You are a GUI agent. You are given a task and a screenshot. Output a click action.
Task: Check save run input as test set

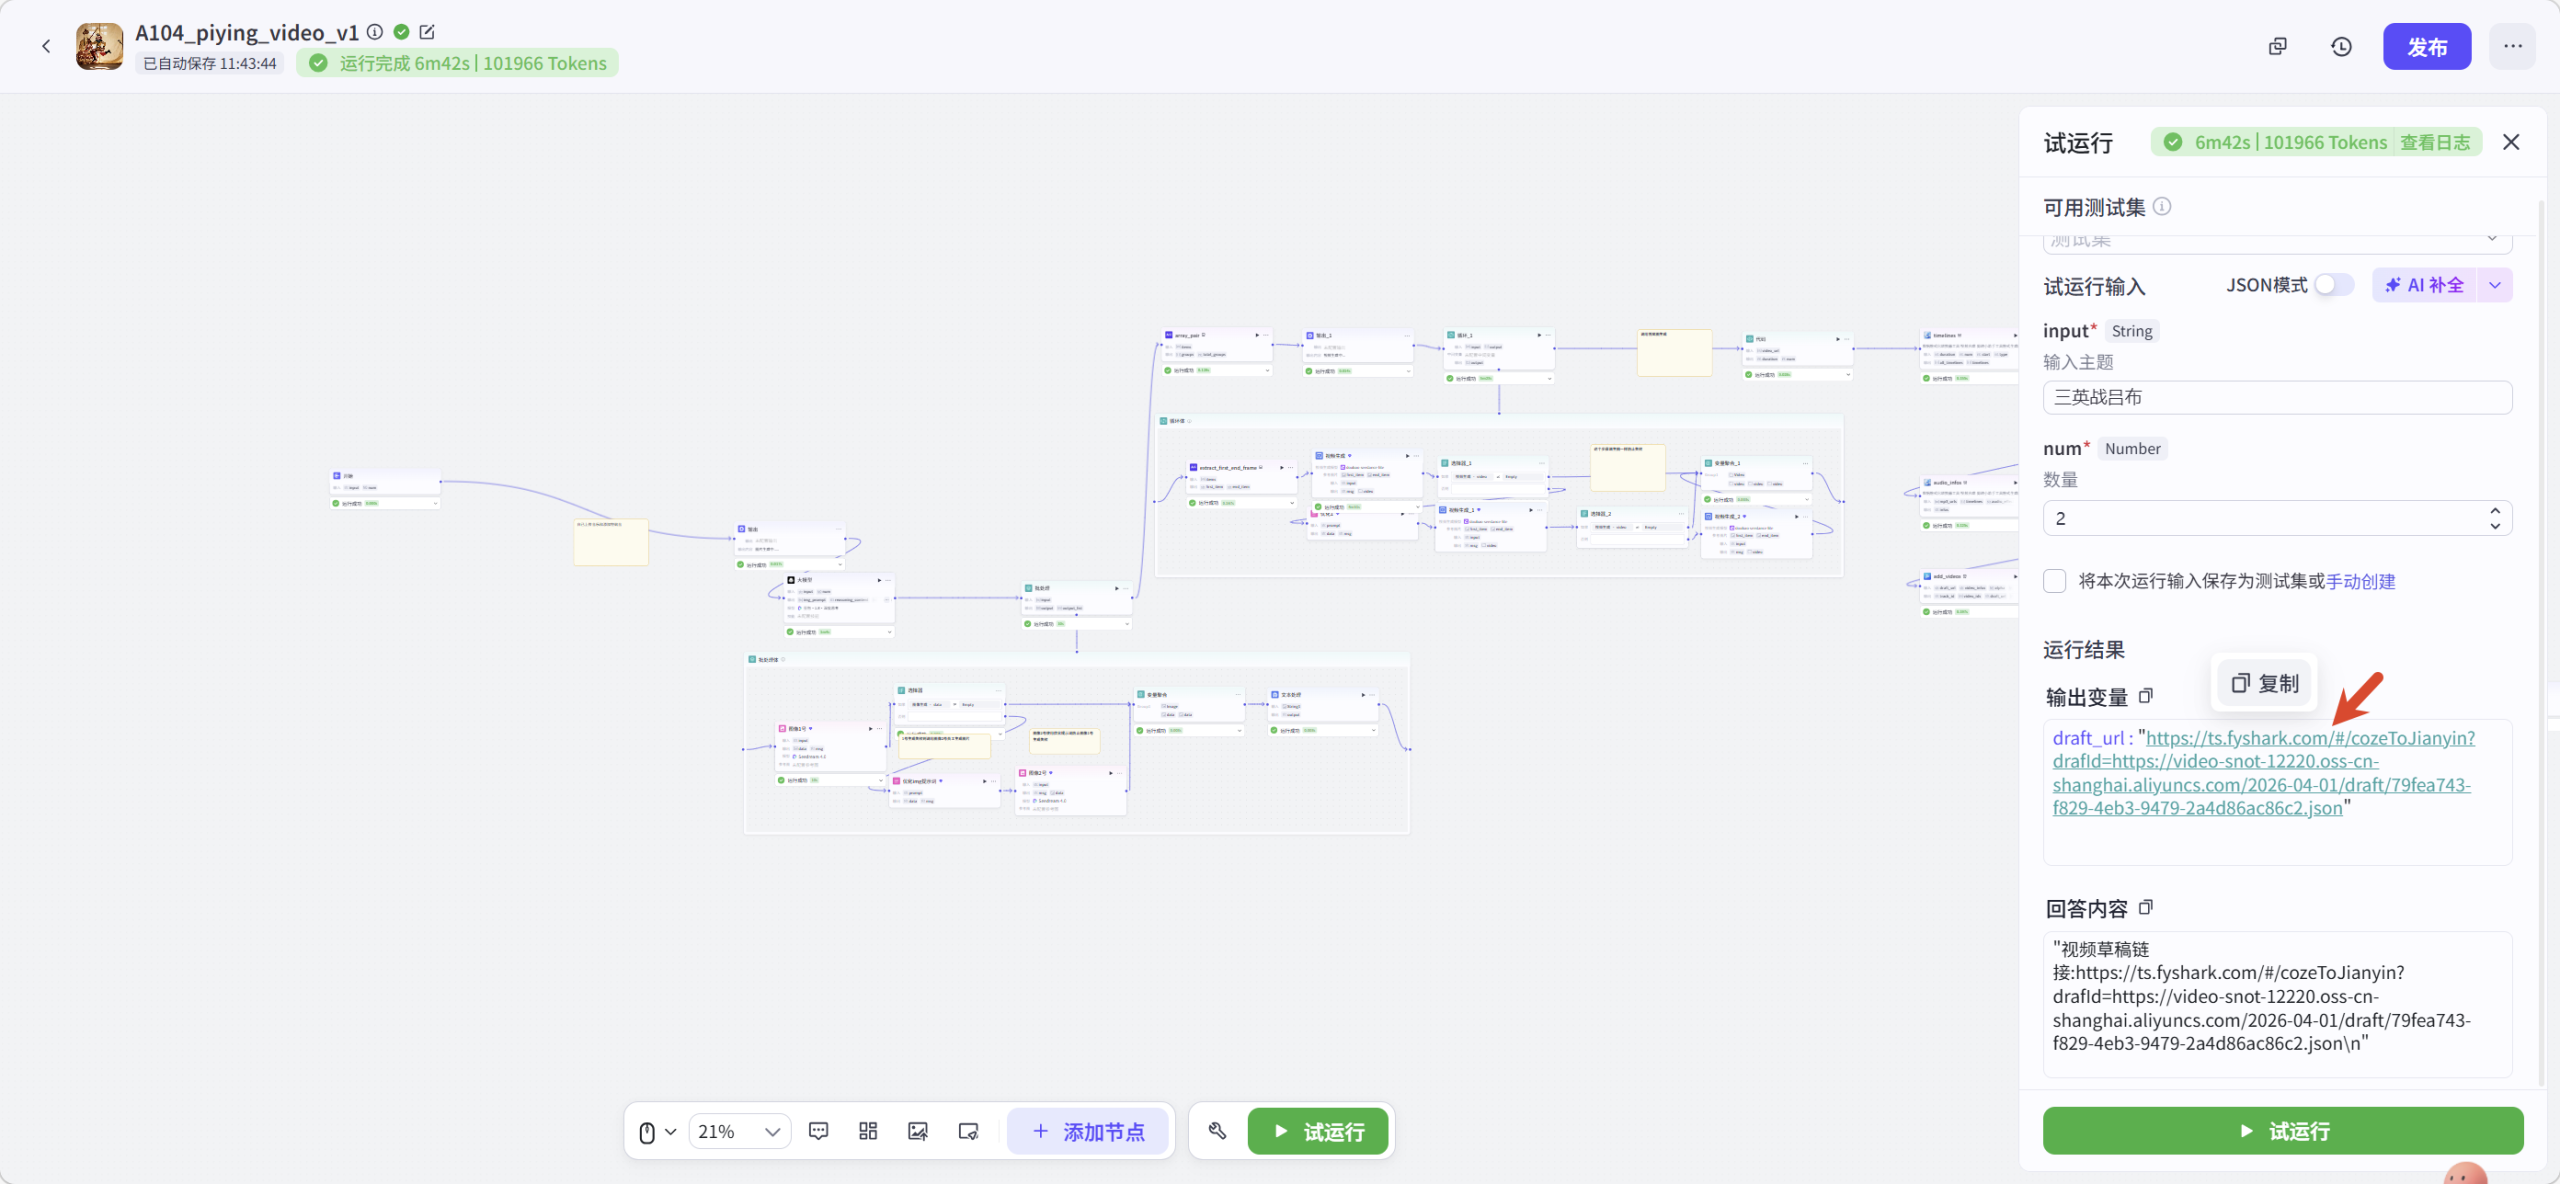(x=2055, y=581)
